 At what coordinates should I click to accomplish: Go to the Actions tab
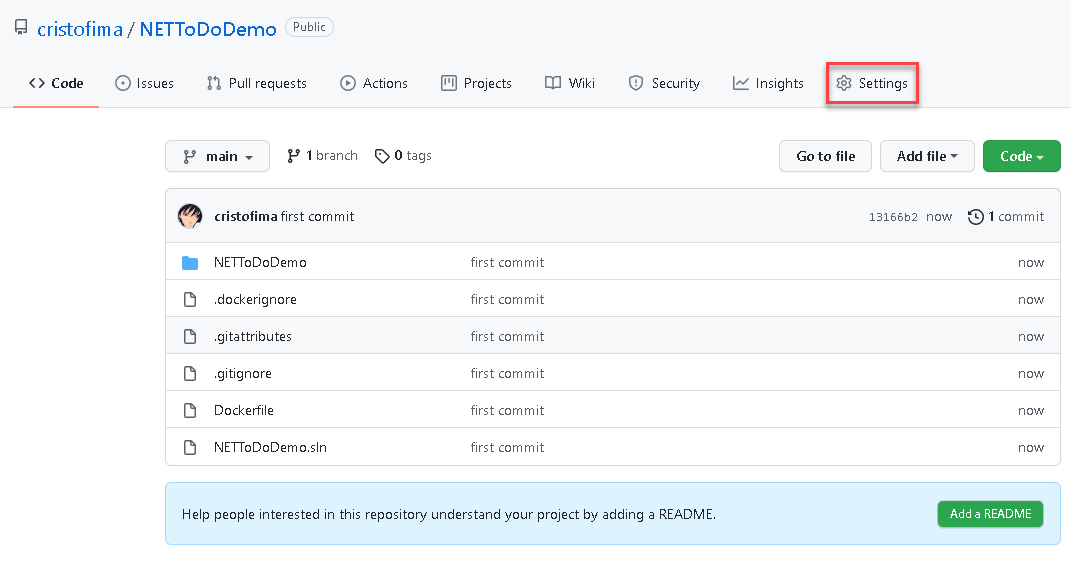374,83
